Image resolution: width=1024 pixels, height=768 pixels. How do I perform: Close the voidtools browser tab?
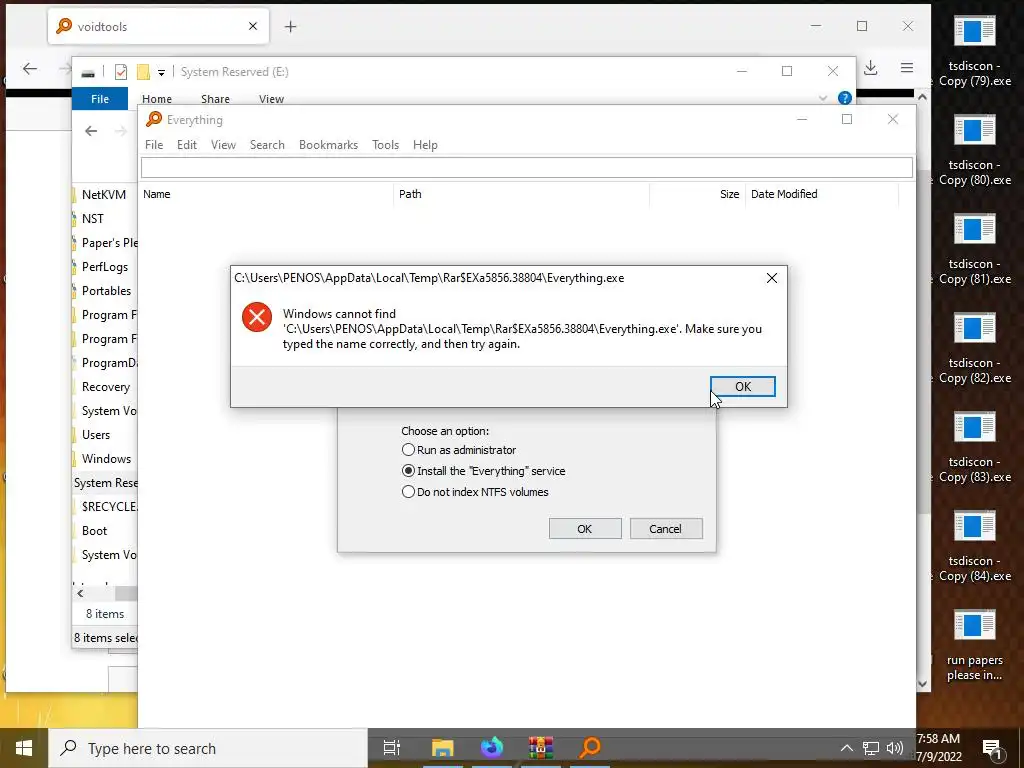[253, 26]
